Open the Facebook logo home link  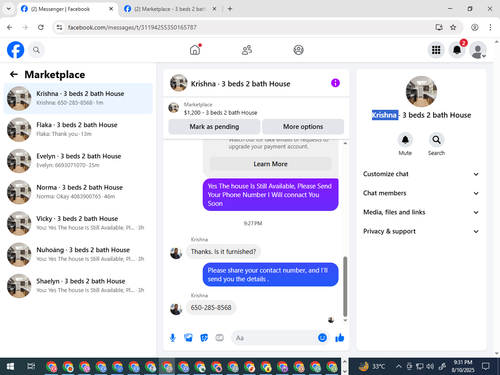coord(16,50)
